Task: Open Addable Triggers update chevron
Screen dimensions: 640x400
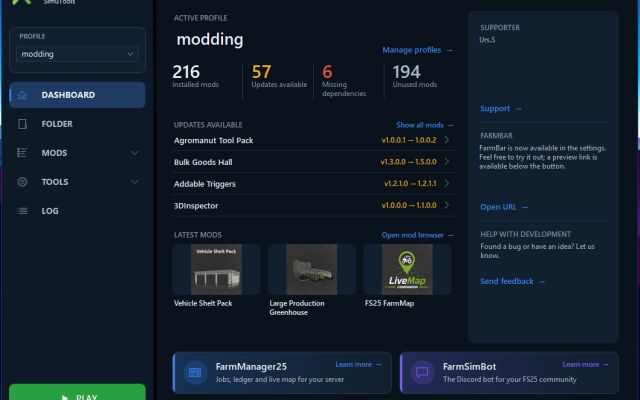Action: 447,183
